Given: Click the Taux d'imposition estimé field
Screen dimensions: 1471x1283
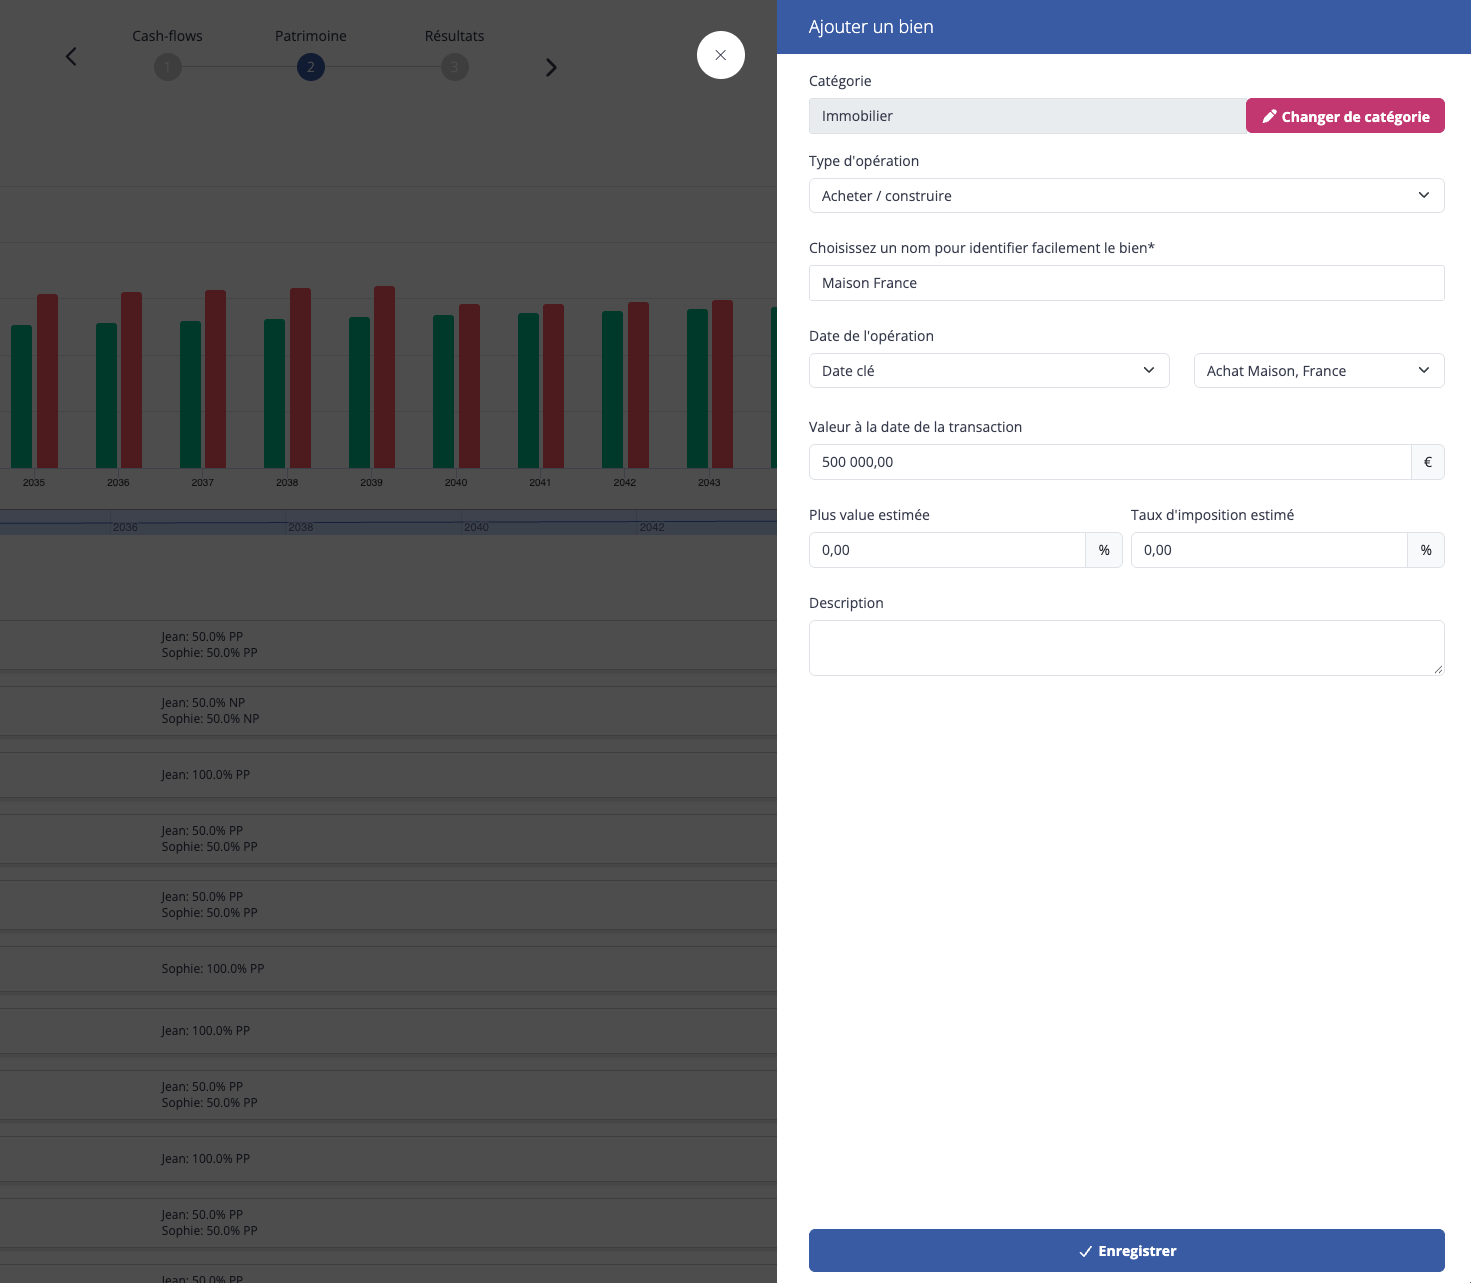Looking at the screenshot, I should click(1269, 550).
